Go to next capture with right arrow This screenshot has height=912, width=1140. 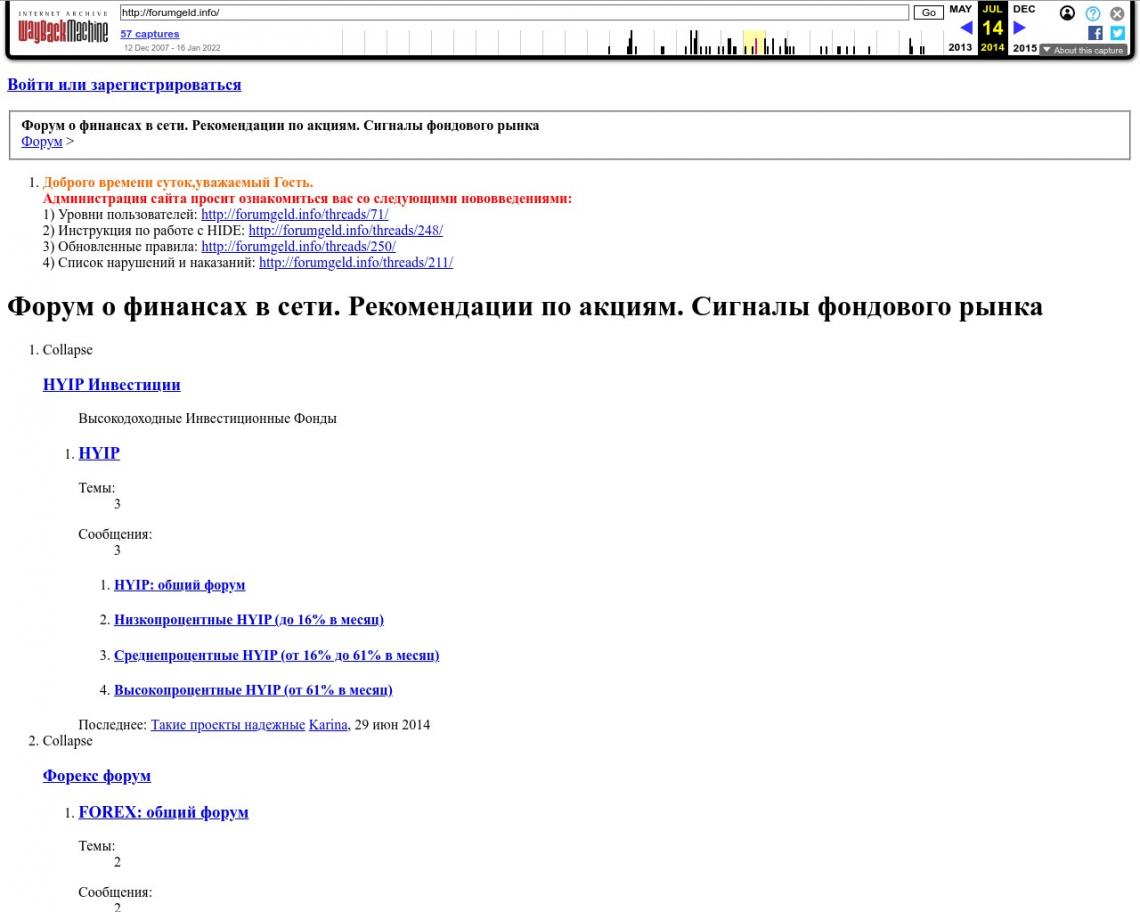(x=1019, y=28)
